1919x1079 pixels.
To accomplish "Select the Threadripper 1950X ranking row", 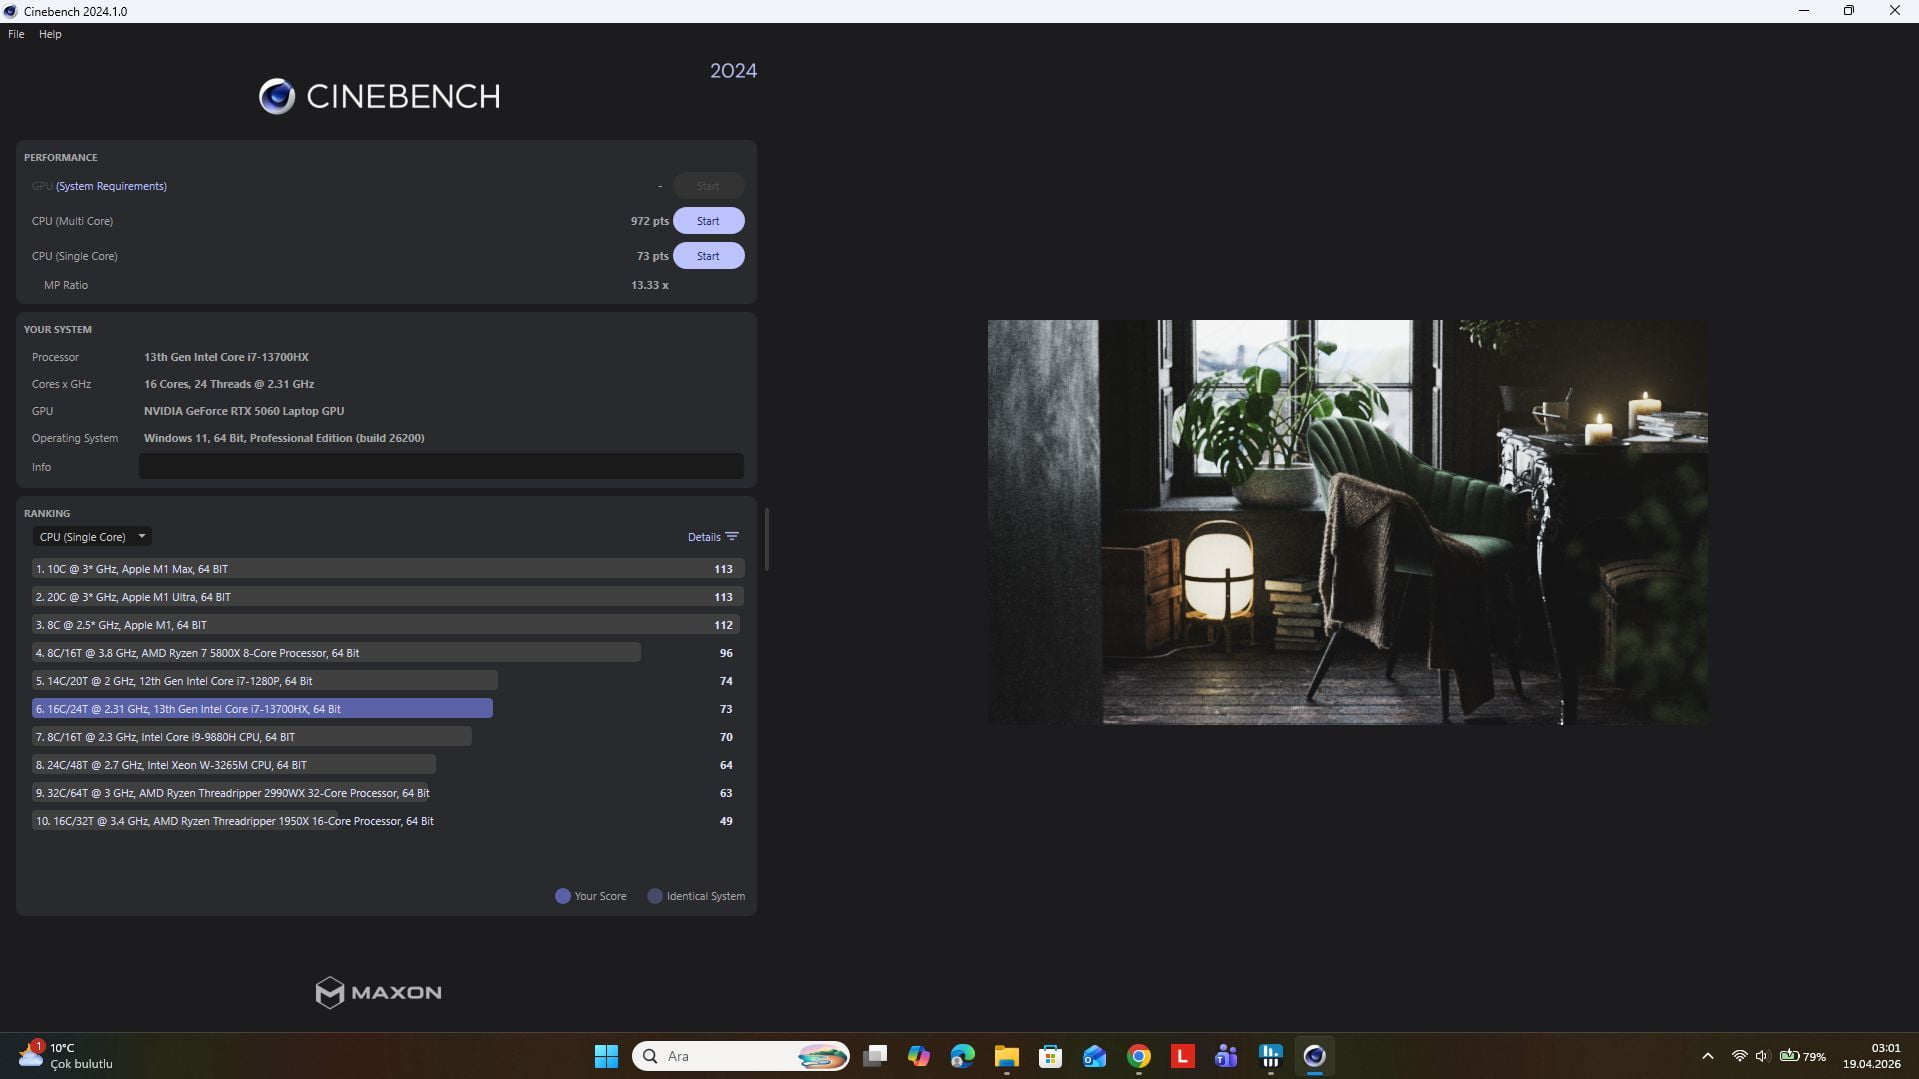I will click(388, 821).
